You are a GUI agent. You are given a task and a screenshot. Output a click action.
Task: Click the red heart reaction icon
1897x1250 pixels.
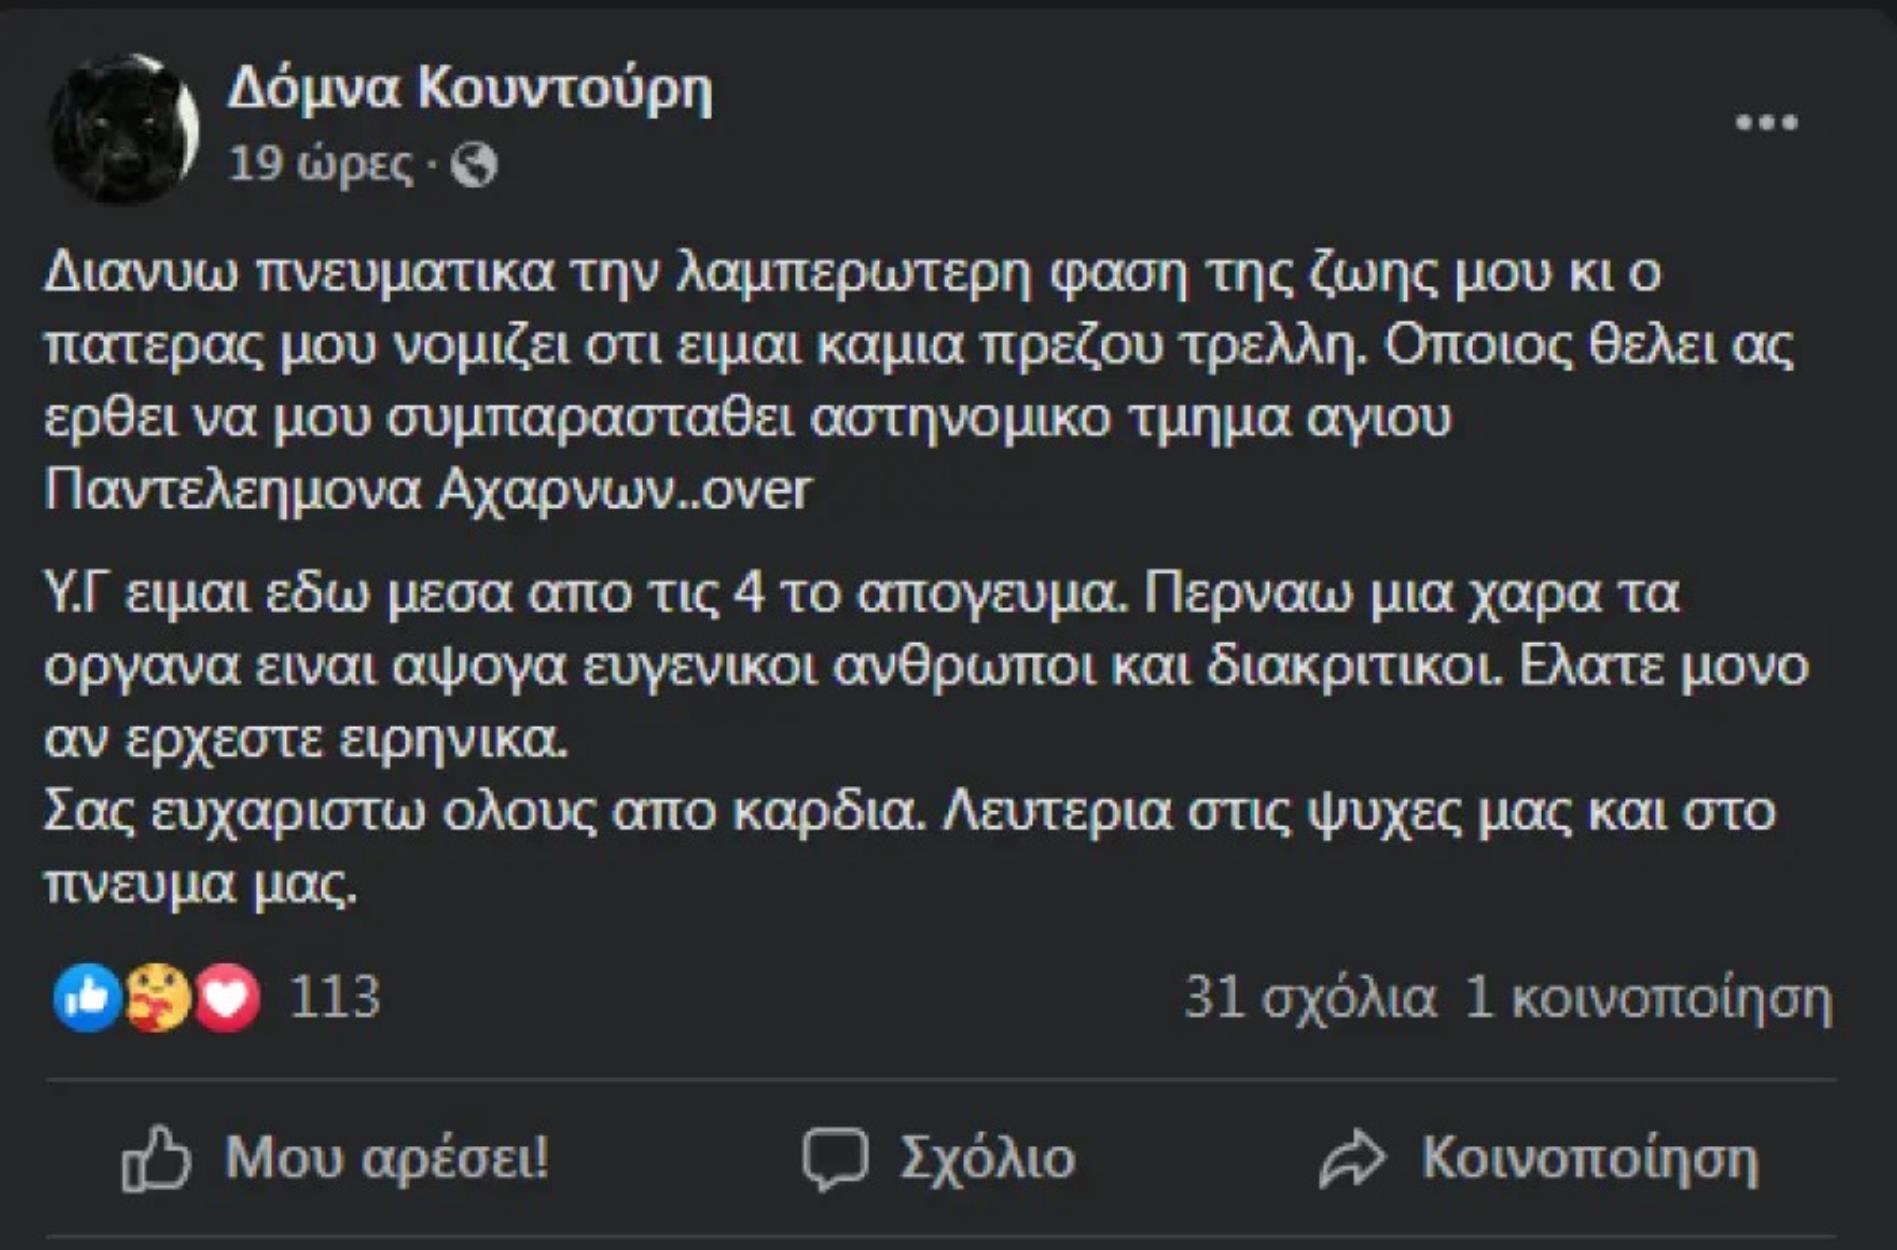pyautogui.click(x=225, y=994)
